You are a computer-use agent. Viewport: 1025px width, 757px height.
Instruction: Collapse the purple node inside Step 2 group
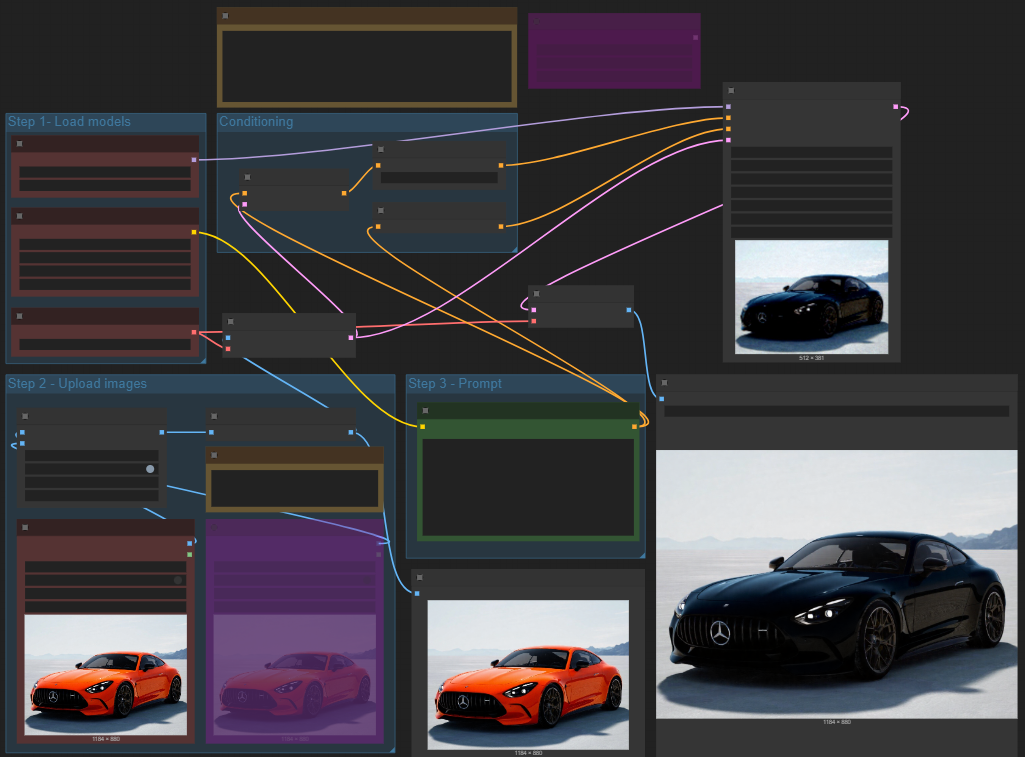214,528
